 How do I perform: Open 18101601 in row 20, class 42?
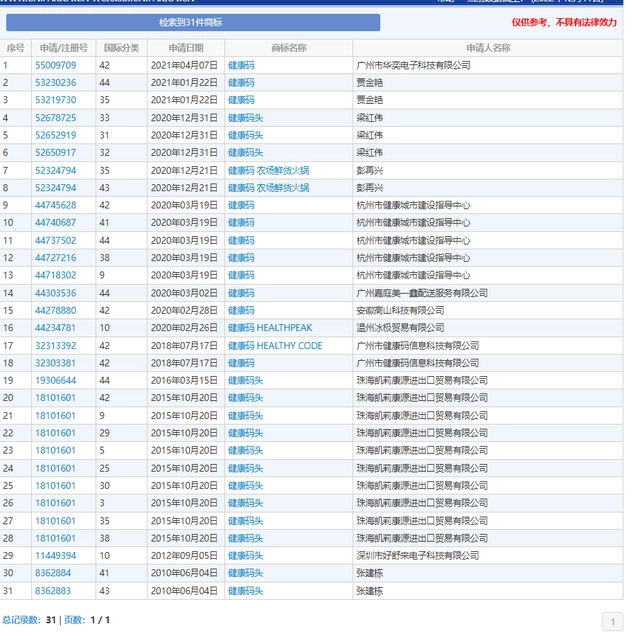pos(56,398)
